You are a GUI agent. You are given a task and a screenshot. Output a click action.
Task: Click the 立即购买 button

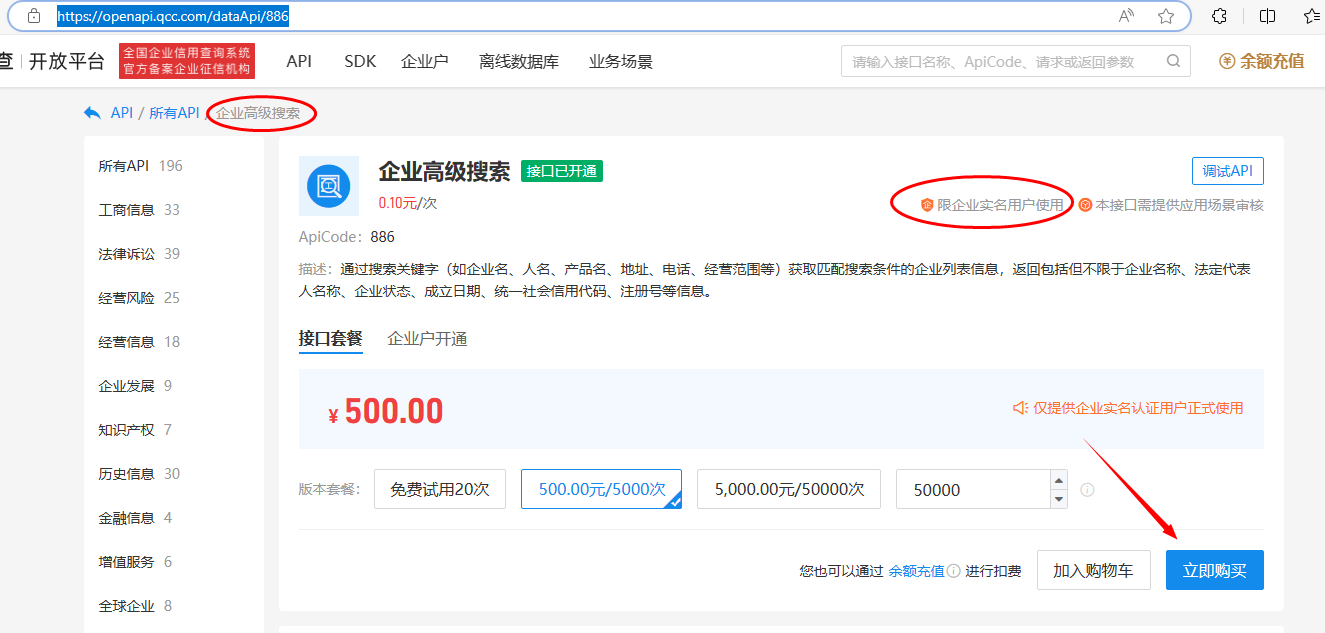pyautogui.click(x=1215, y=570)
